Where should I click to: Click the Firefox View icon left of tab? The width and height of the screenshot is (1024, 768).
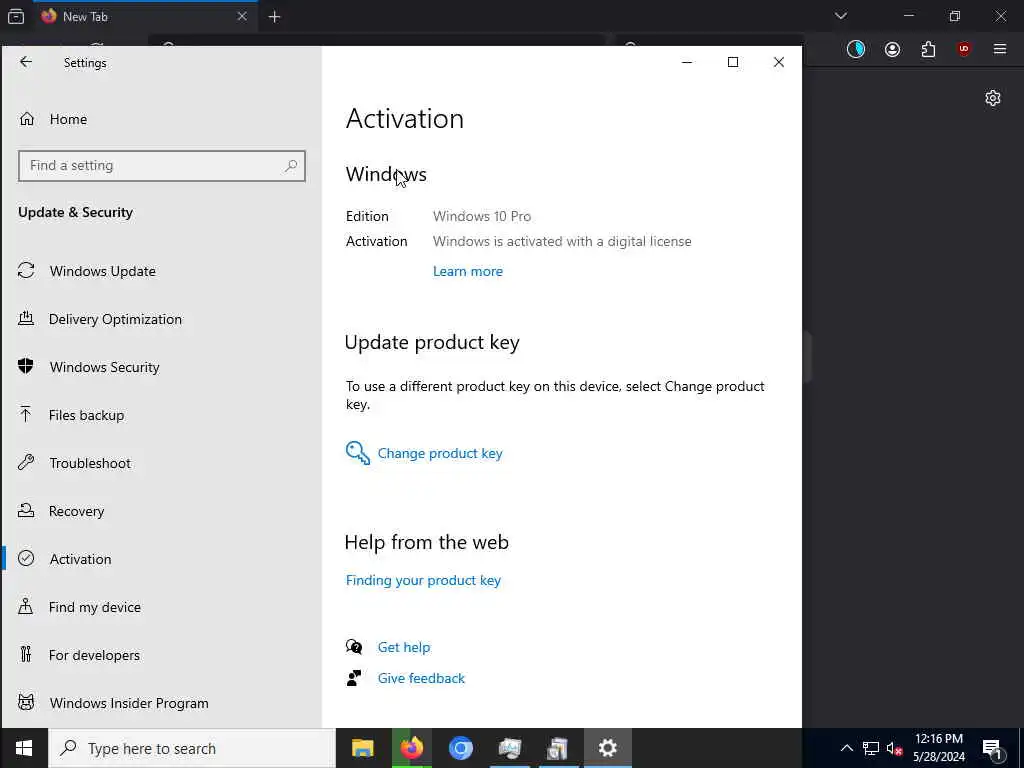(16, 17)
